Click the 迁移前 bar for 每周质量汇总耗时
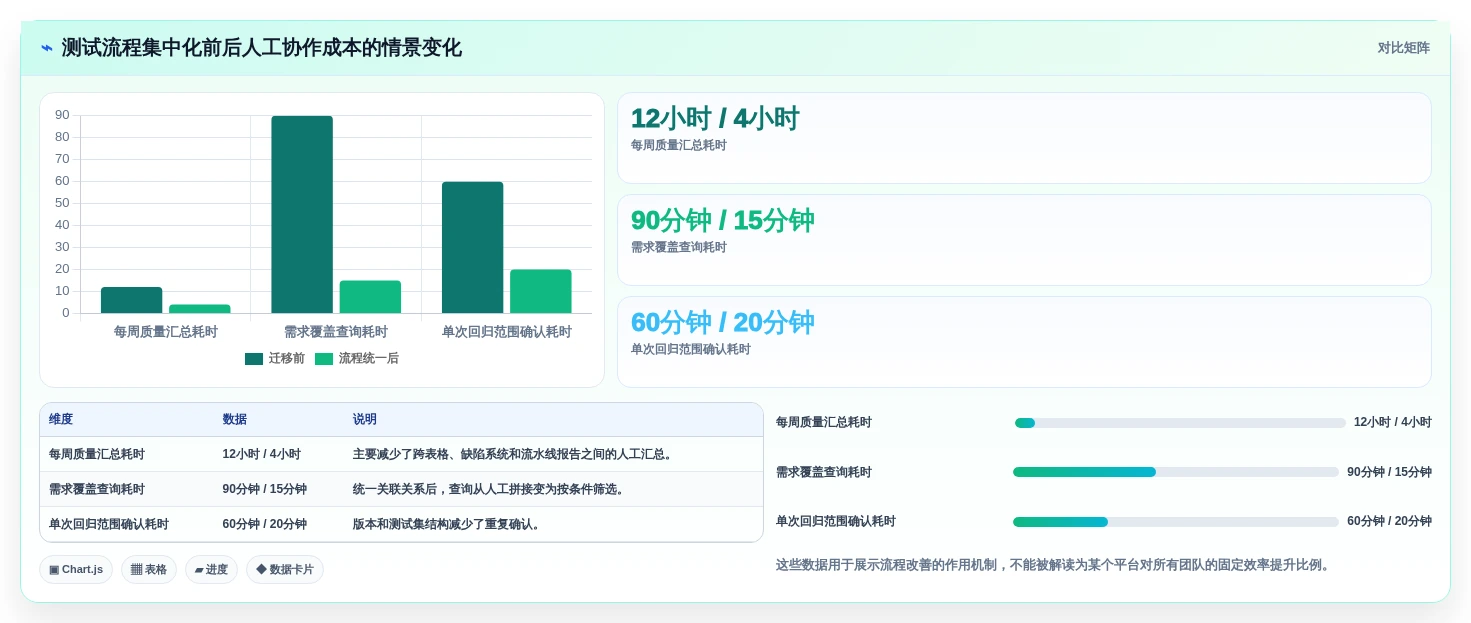Viewport: 1471px width, 623px height. pos(131,300)
